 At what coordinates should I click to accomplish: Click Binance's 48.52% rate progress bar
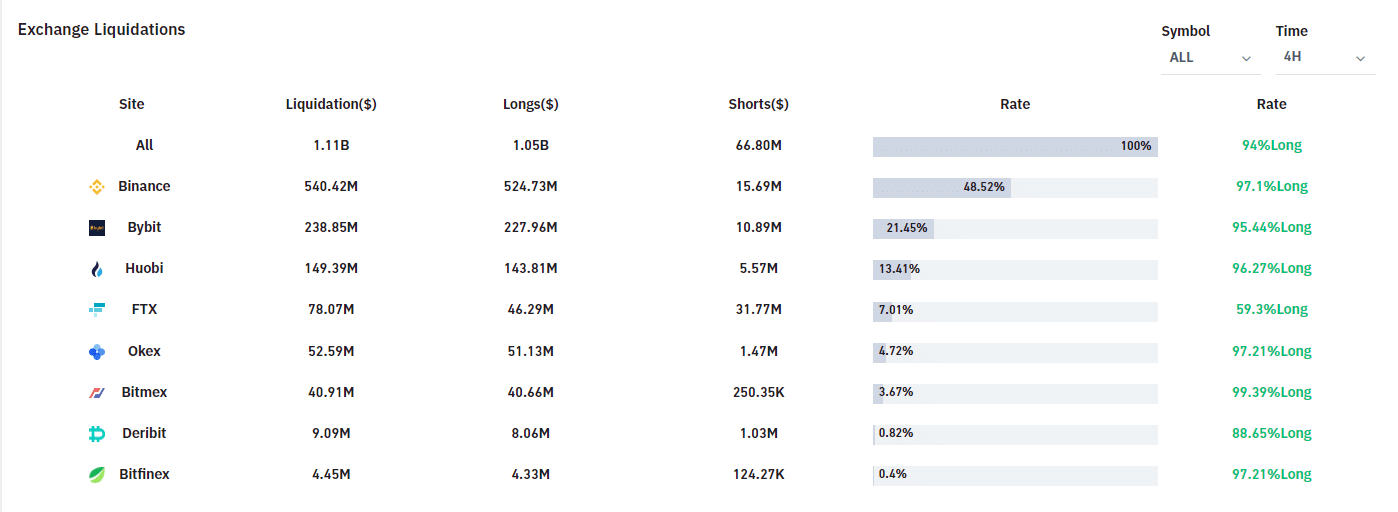coord(941,187)
